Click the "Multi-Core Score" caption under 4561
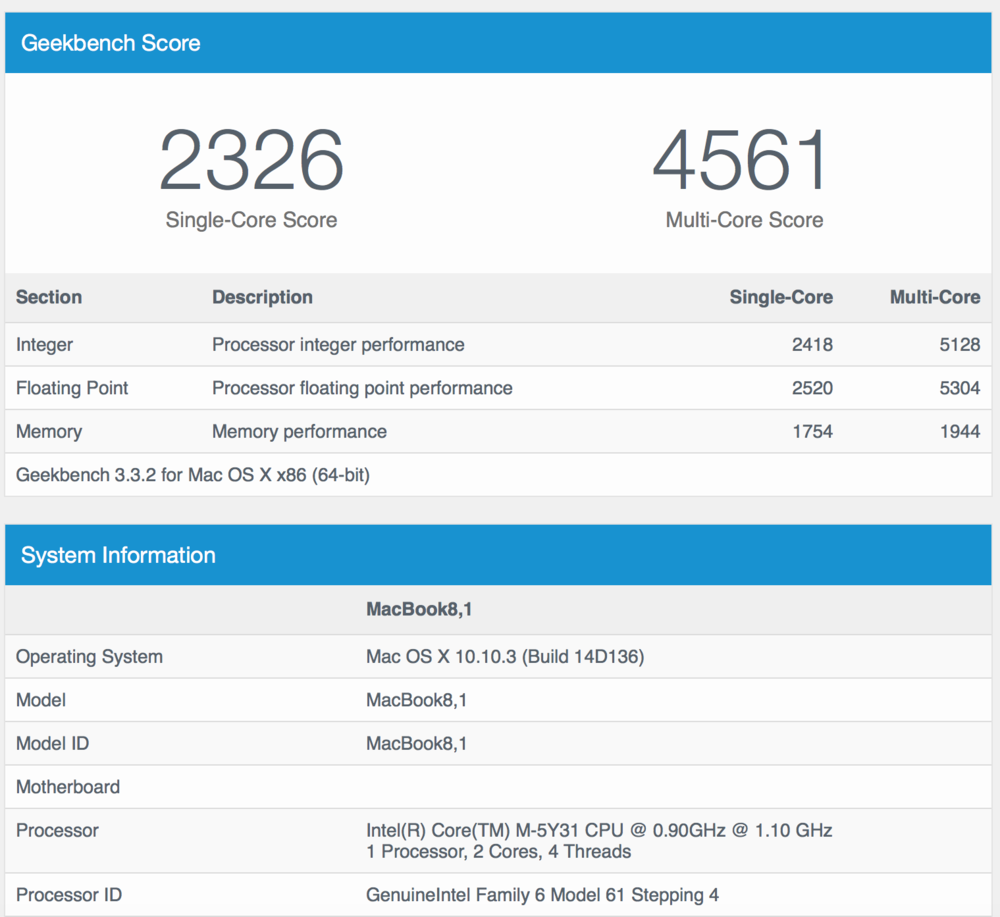1000x917 pixels. click(x=744, y=220)
